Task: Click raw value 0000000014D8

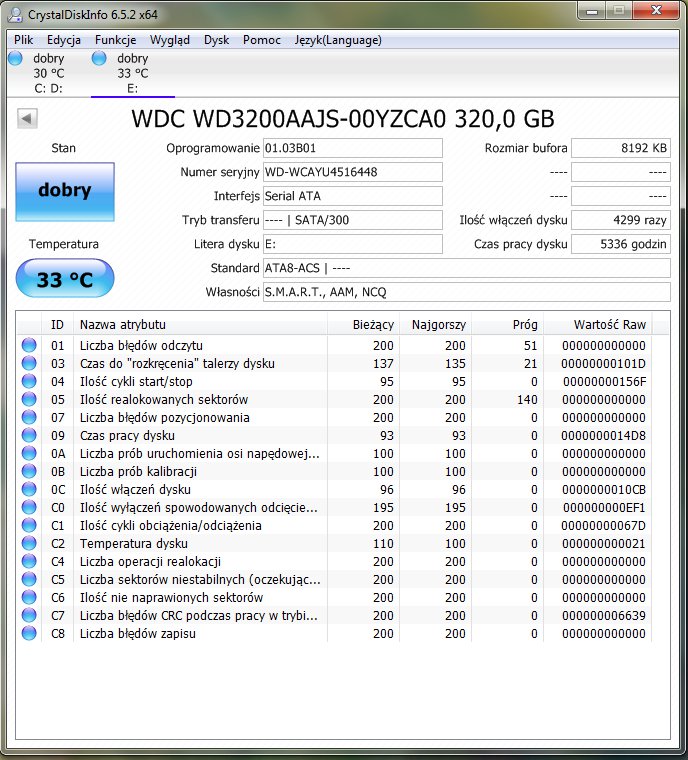Action: coord(604,436)
